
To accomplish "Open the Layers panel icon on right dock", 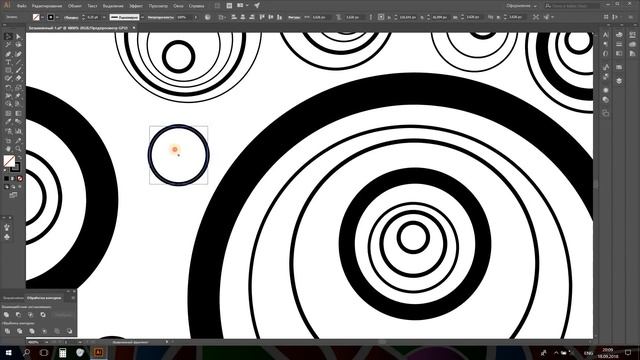I will click(619, 81).
